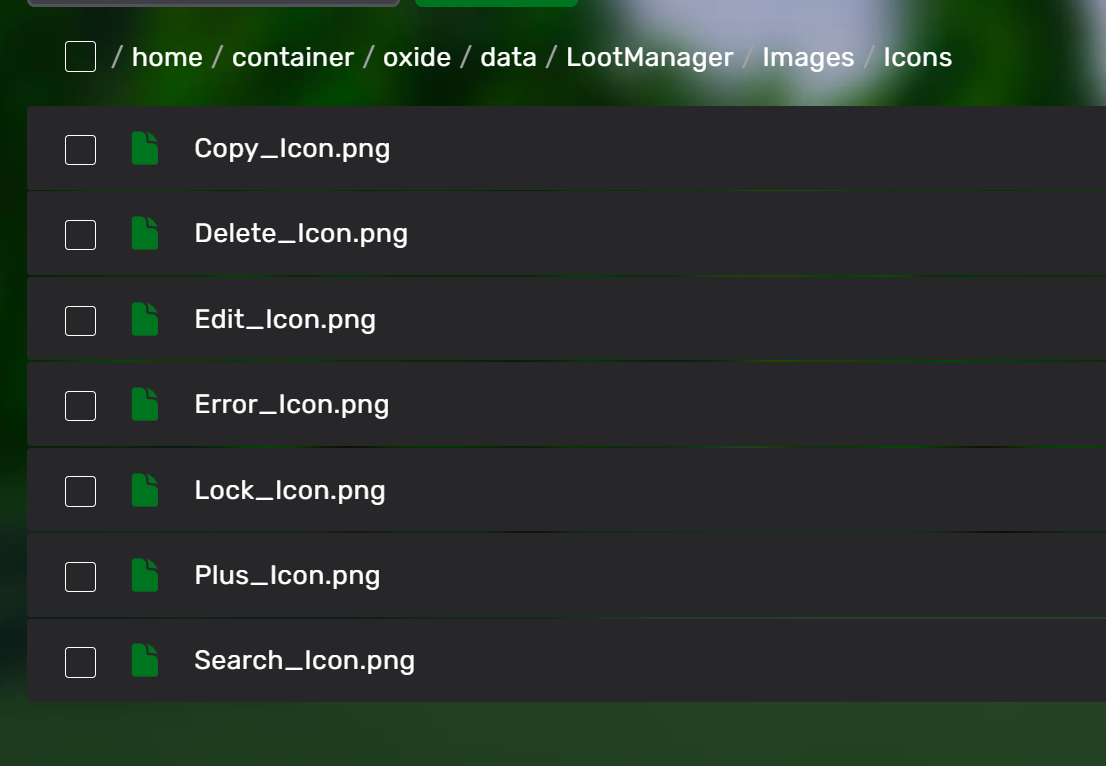Click the file icon beside Lock_Icon.png
This screenshot has height=766, width=1106.
145,490
